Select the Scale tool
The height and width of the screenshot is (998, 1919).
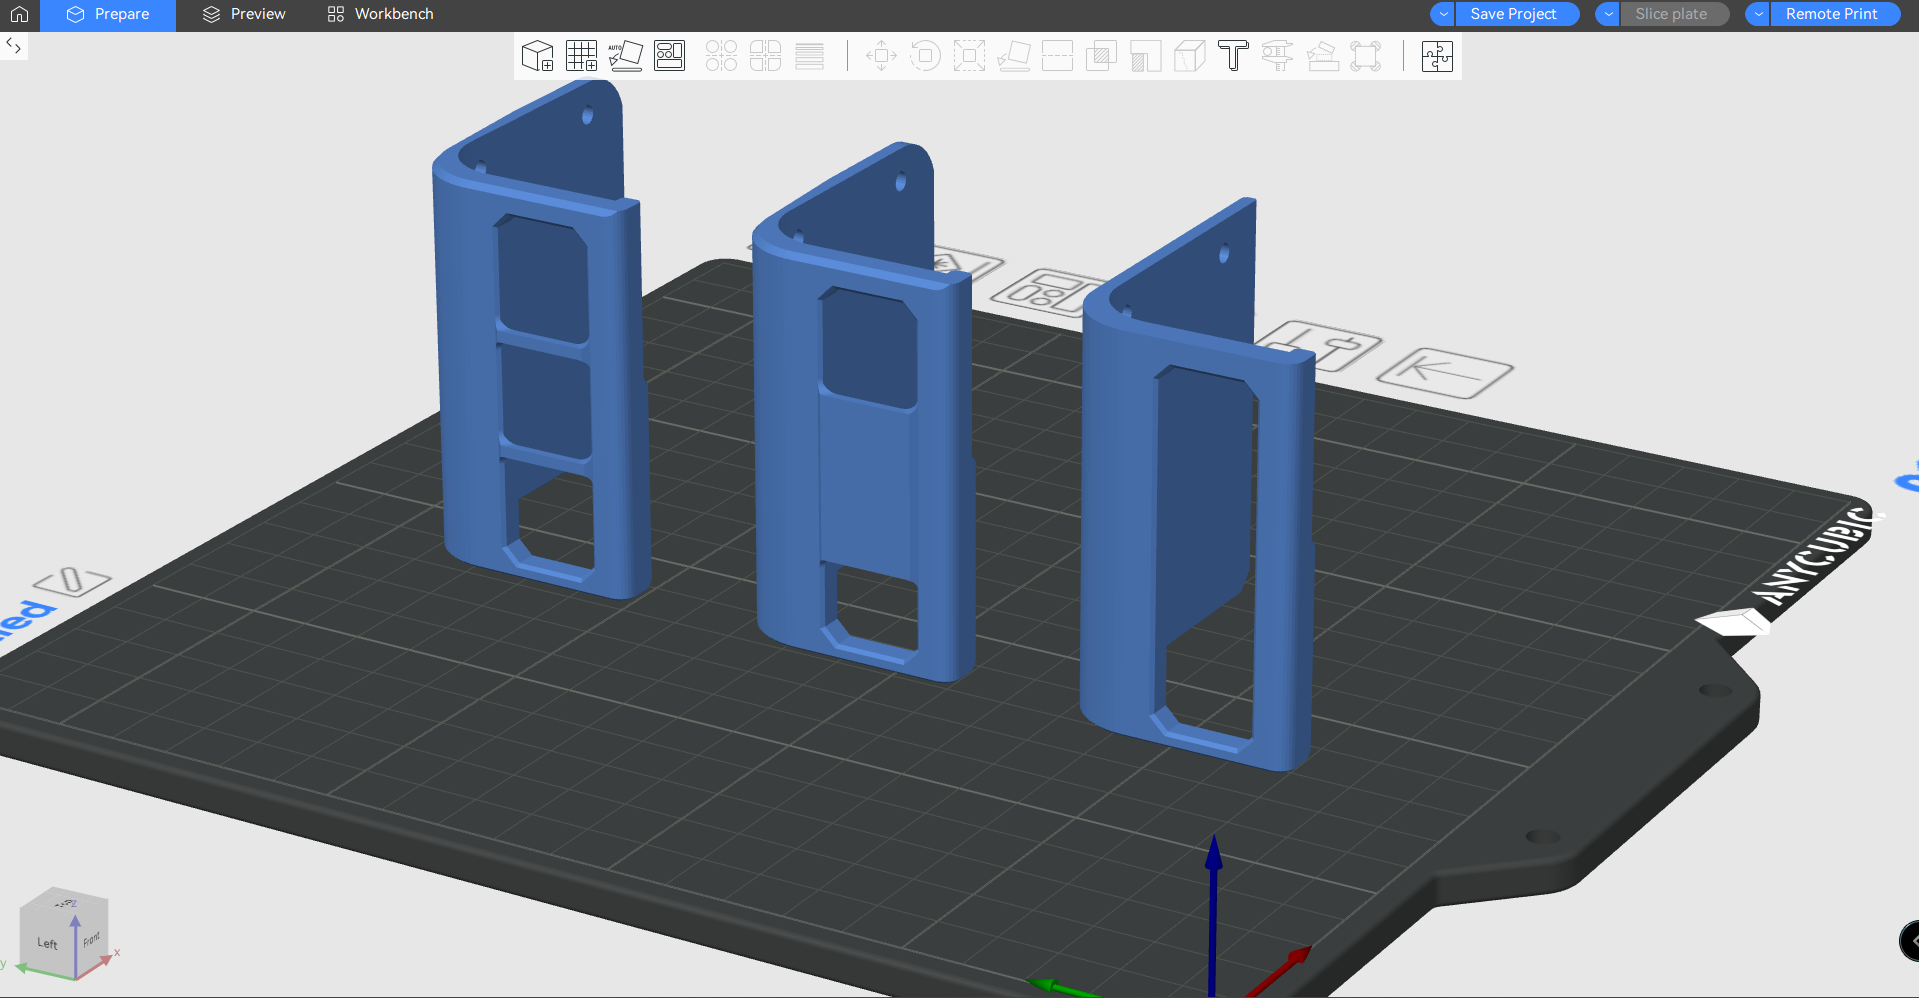(969, 56)
